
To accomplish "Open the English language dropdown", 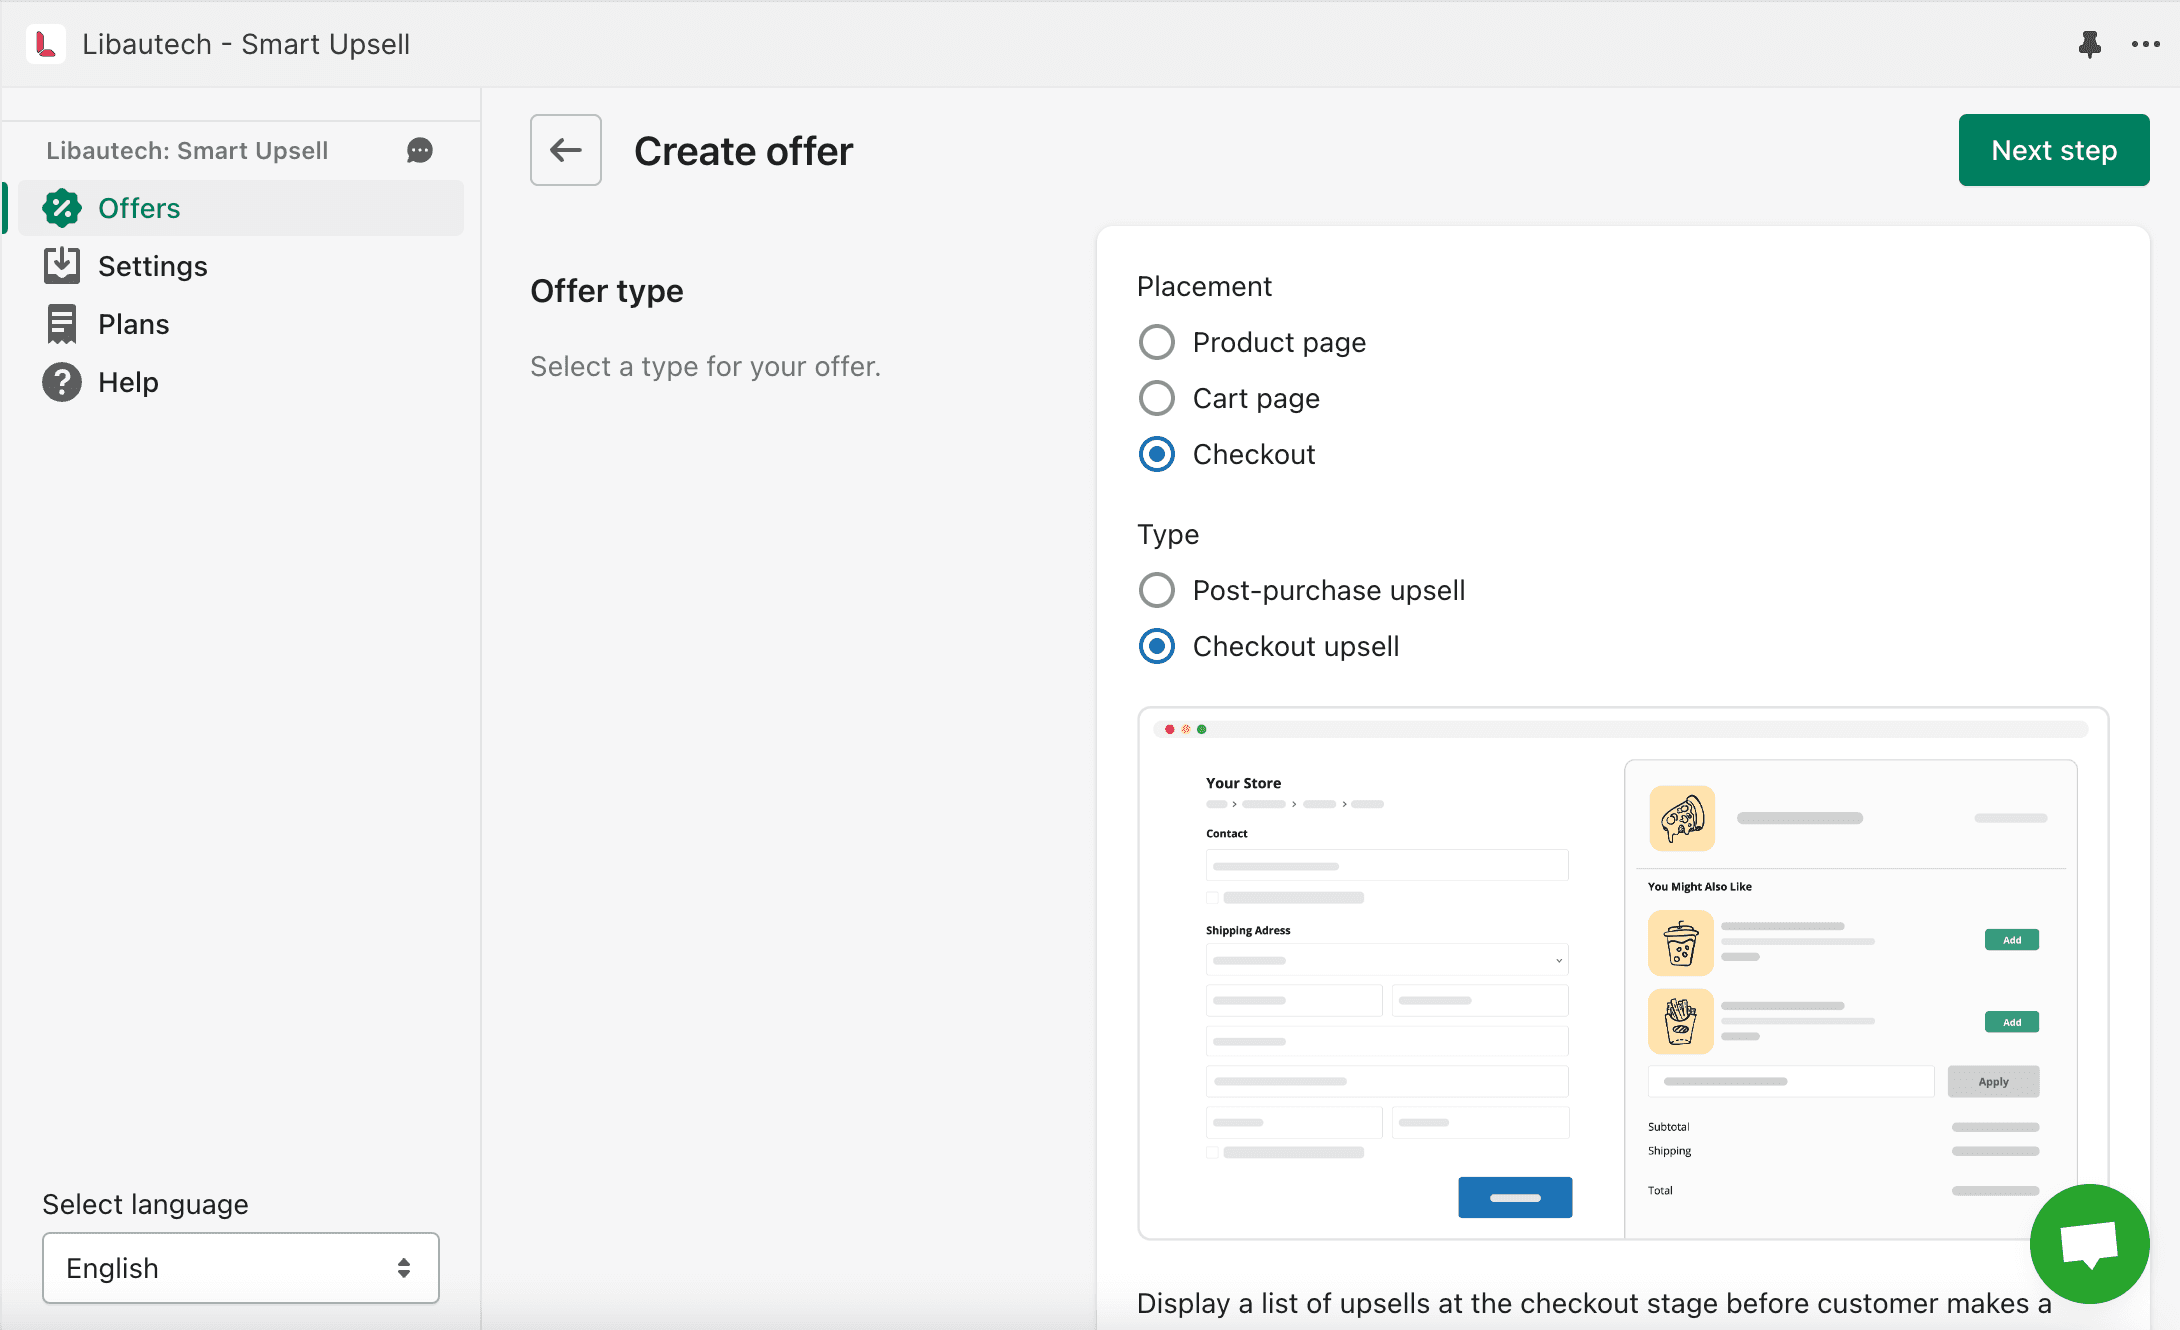I will (241, 1268).
